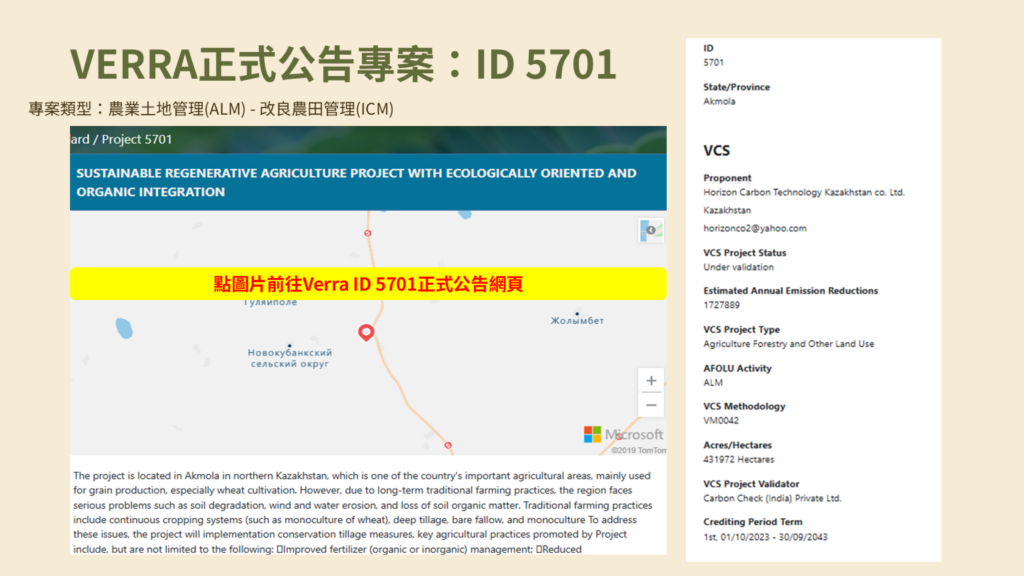
Task: Click road marker at bottom of map
Action: point(448,446)
